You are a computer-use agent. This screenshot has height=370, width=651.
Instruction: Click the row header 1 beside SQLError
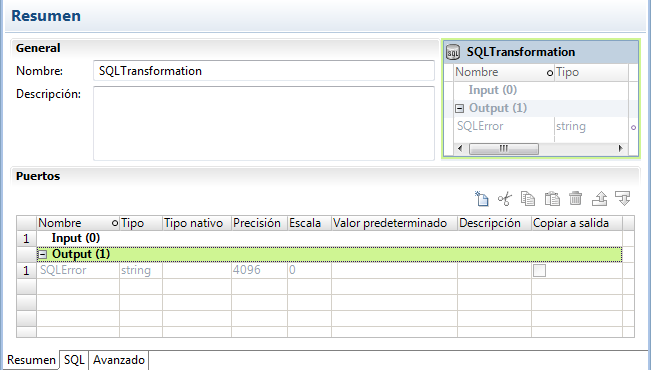click(26, 270)
